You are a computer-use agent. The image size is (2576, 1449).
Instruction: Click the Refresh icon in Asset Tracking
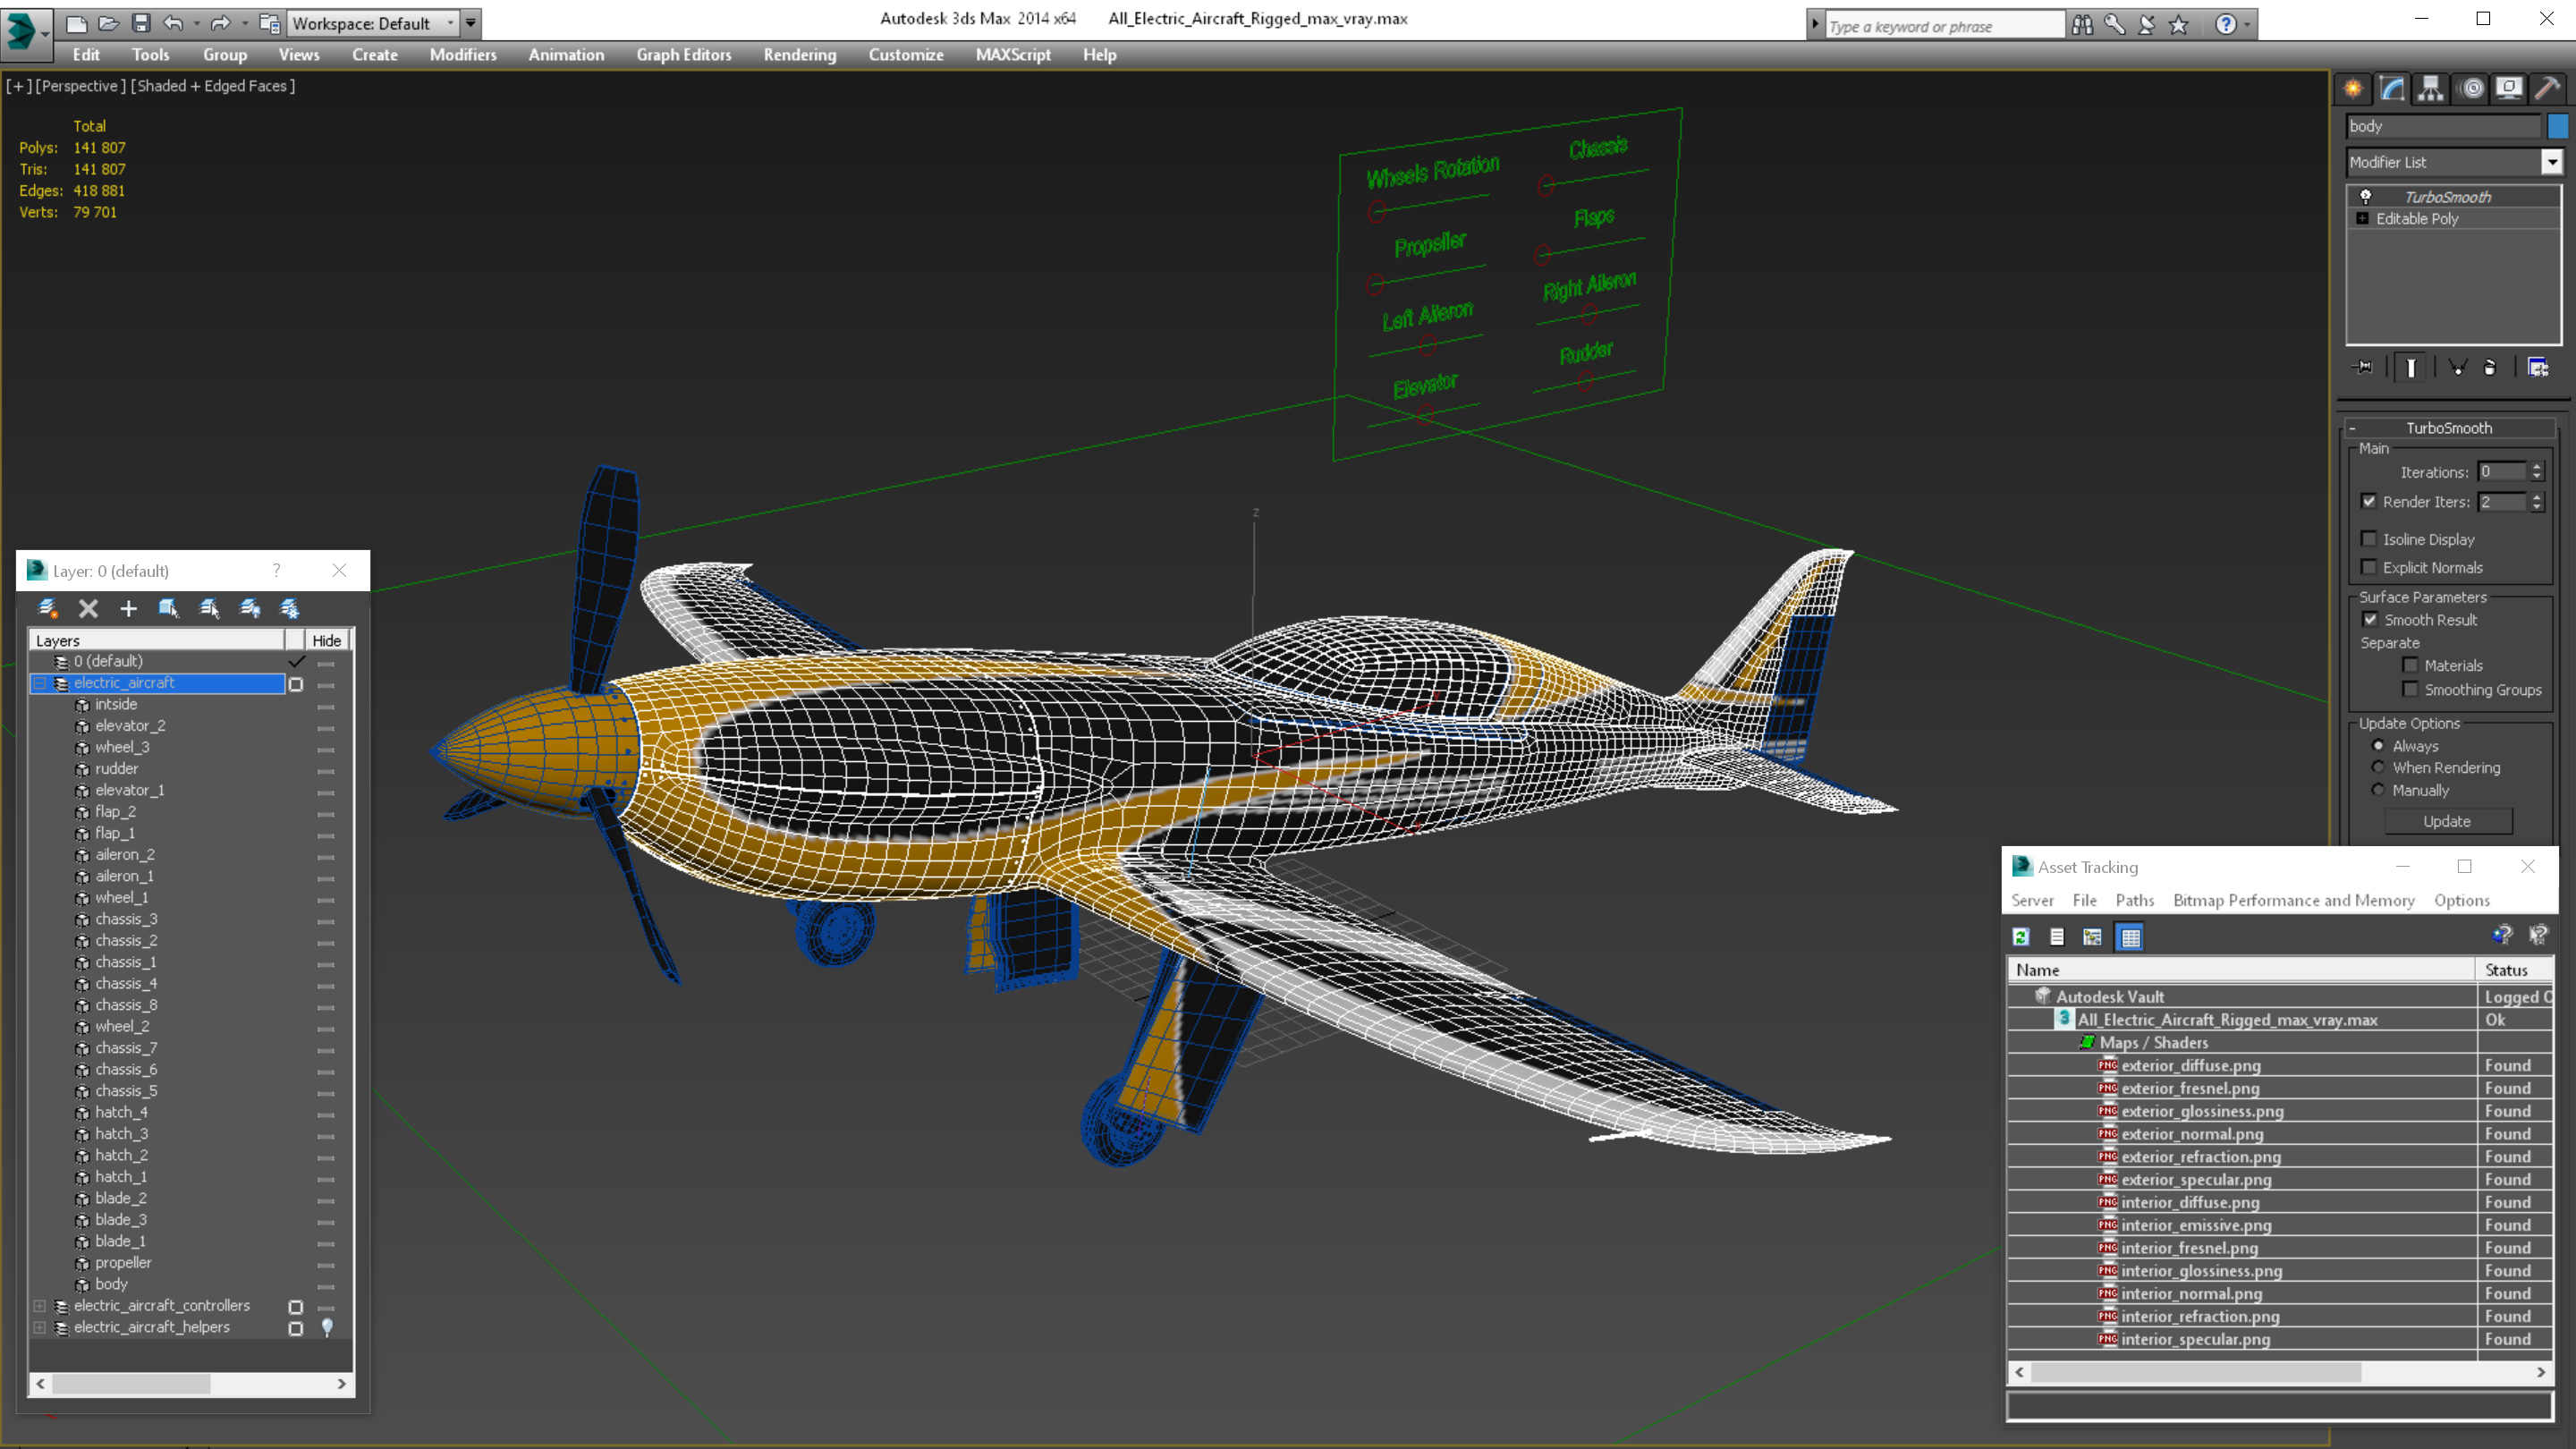click(x=2021, y=937)
